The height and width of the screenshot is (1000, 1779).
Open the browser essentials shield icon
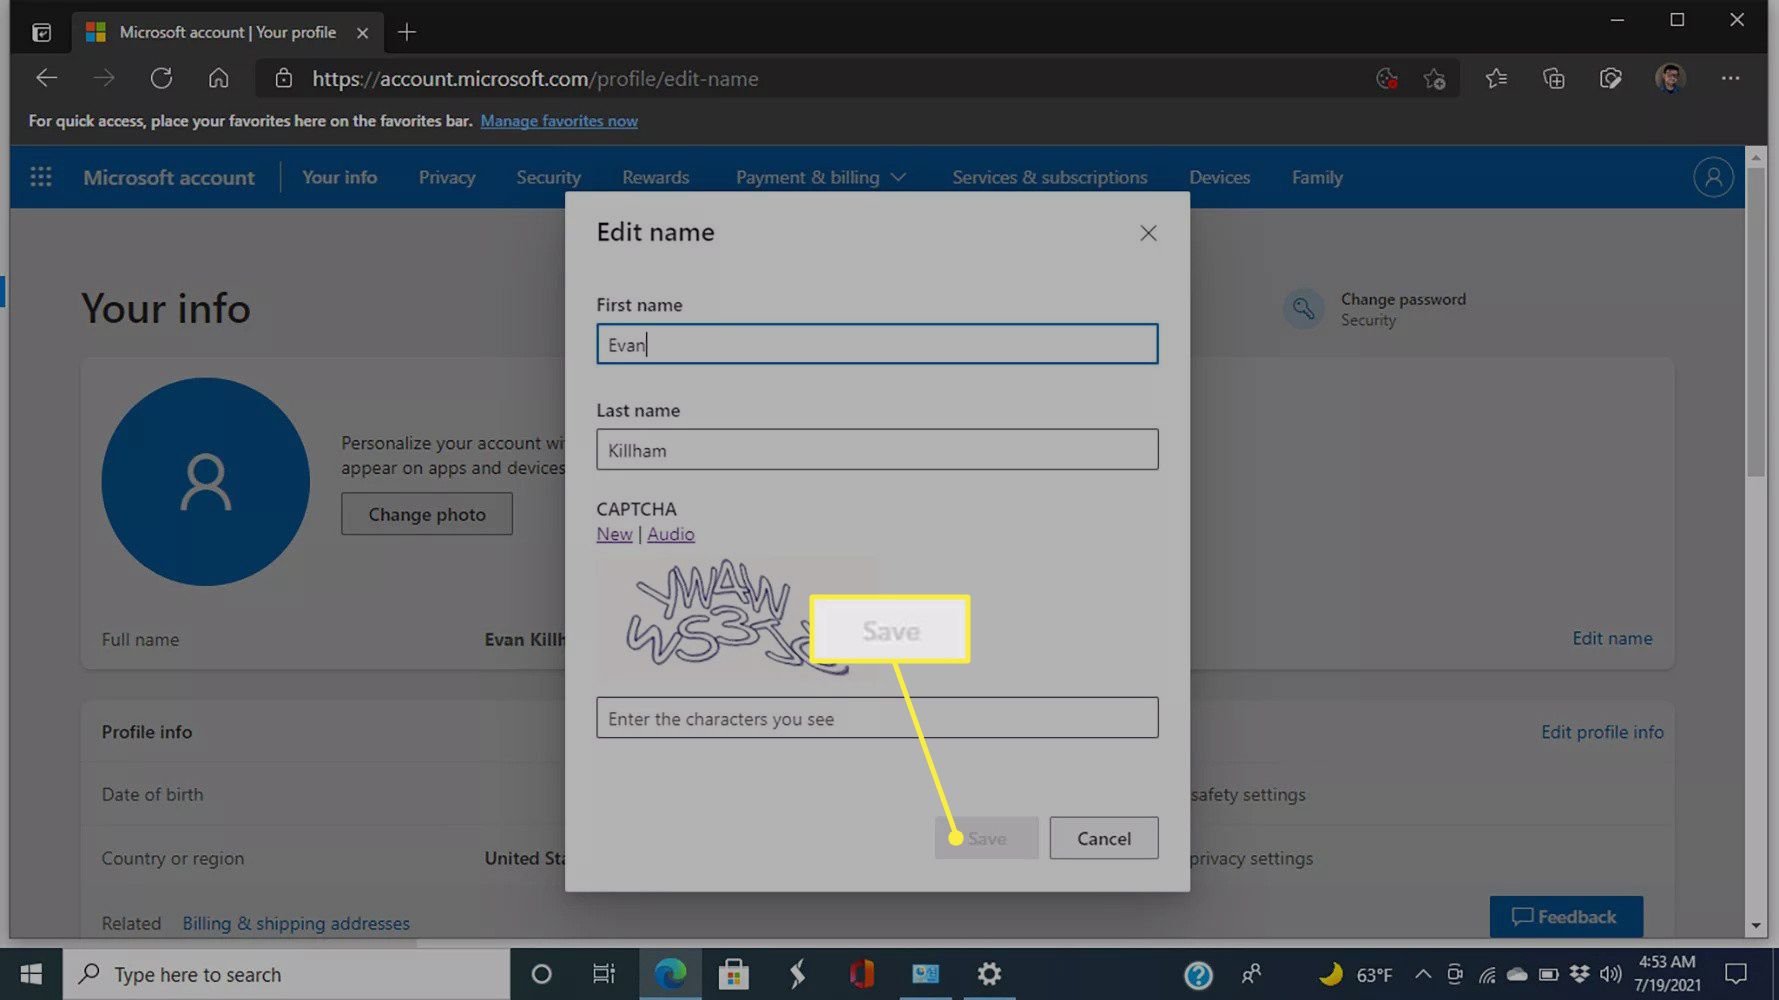tap(1610, 78)
